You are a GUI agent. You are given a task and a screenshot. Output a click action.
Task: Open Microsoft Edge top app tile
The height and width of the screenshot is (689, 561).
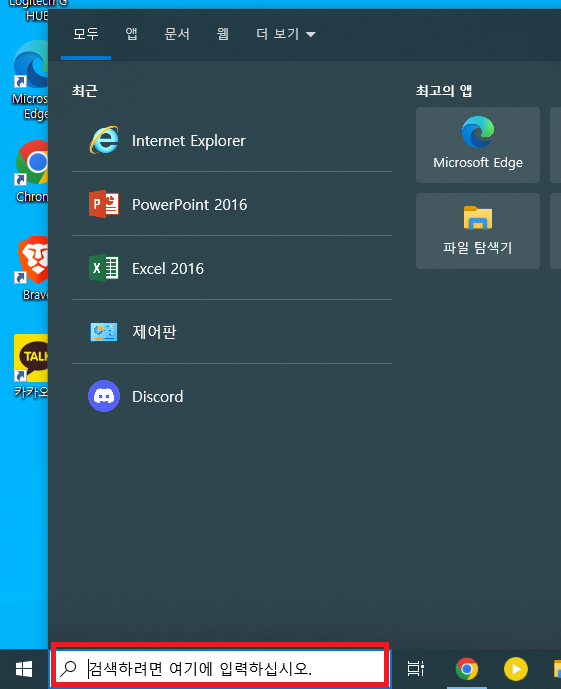(478, 145)
